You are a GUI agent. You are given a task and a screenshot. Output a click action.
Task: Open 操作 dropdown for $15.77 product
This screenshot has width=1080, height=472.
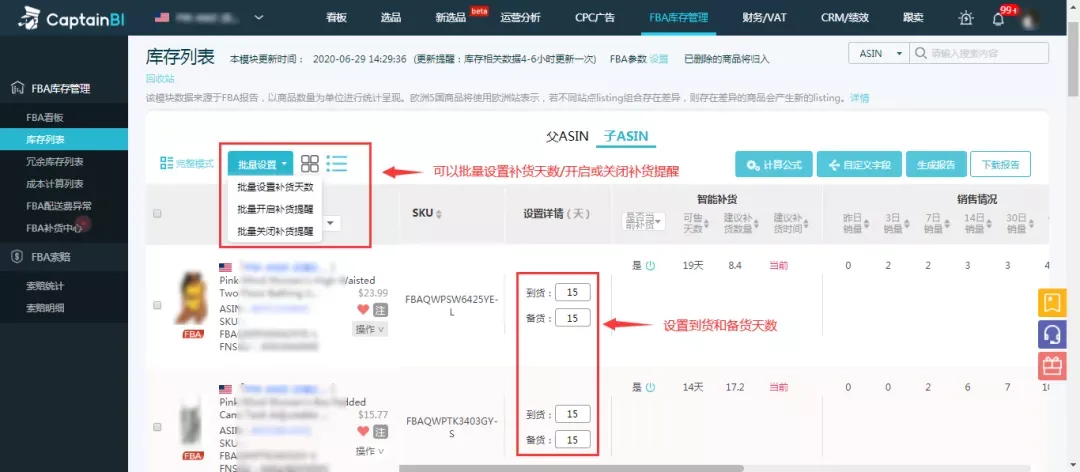coord(371,451)
